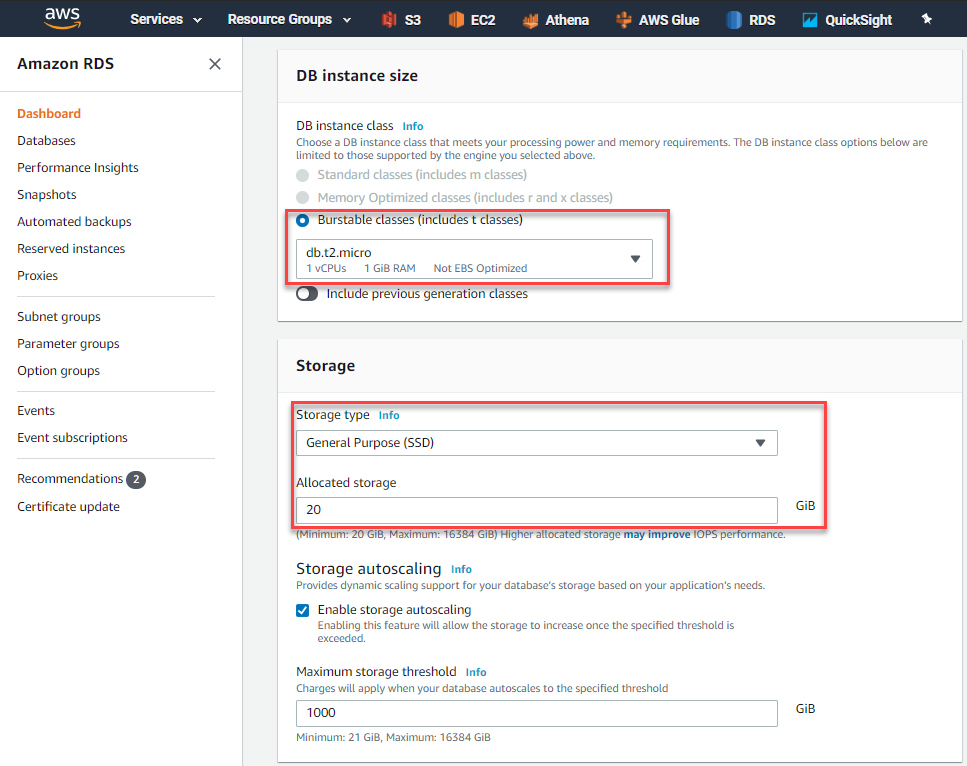The height and width of the screenshot is (766, 967).
Task: Click the AWS logo home icon
Action: 62,19
